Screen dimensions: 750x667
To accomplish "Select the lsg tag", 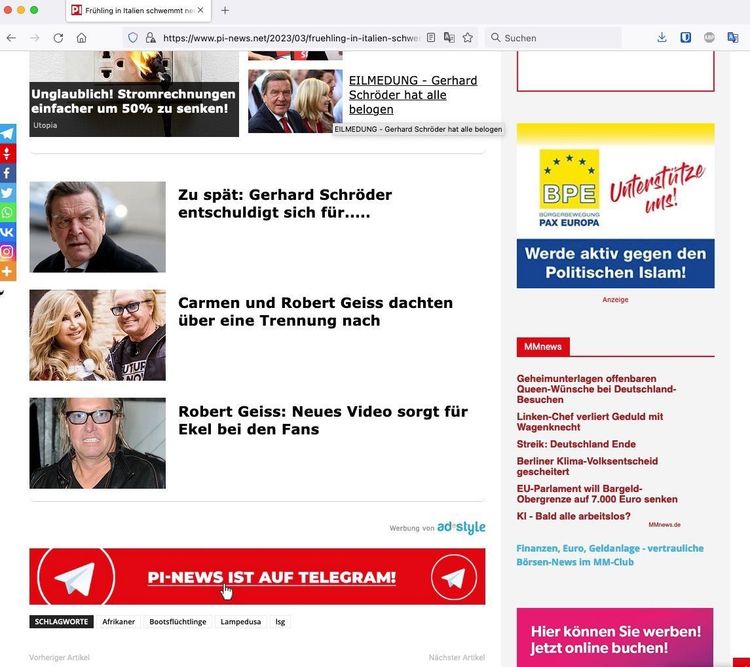I will (280, 622).
